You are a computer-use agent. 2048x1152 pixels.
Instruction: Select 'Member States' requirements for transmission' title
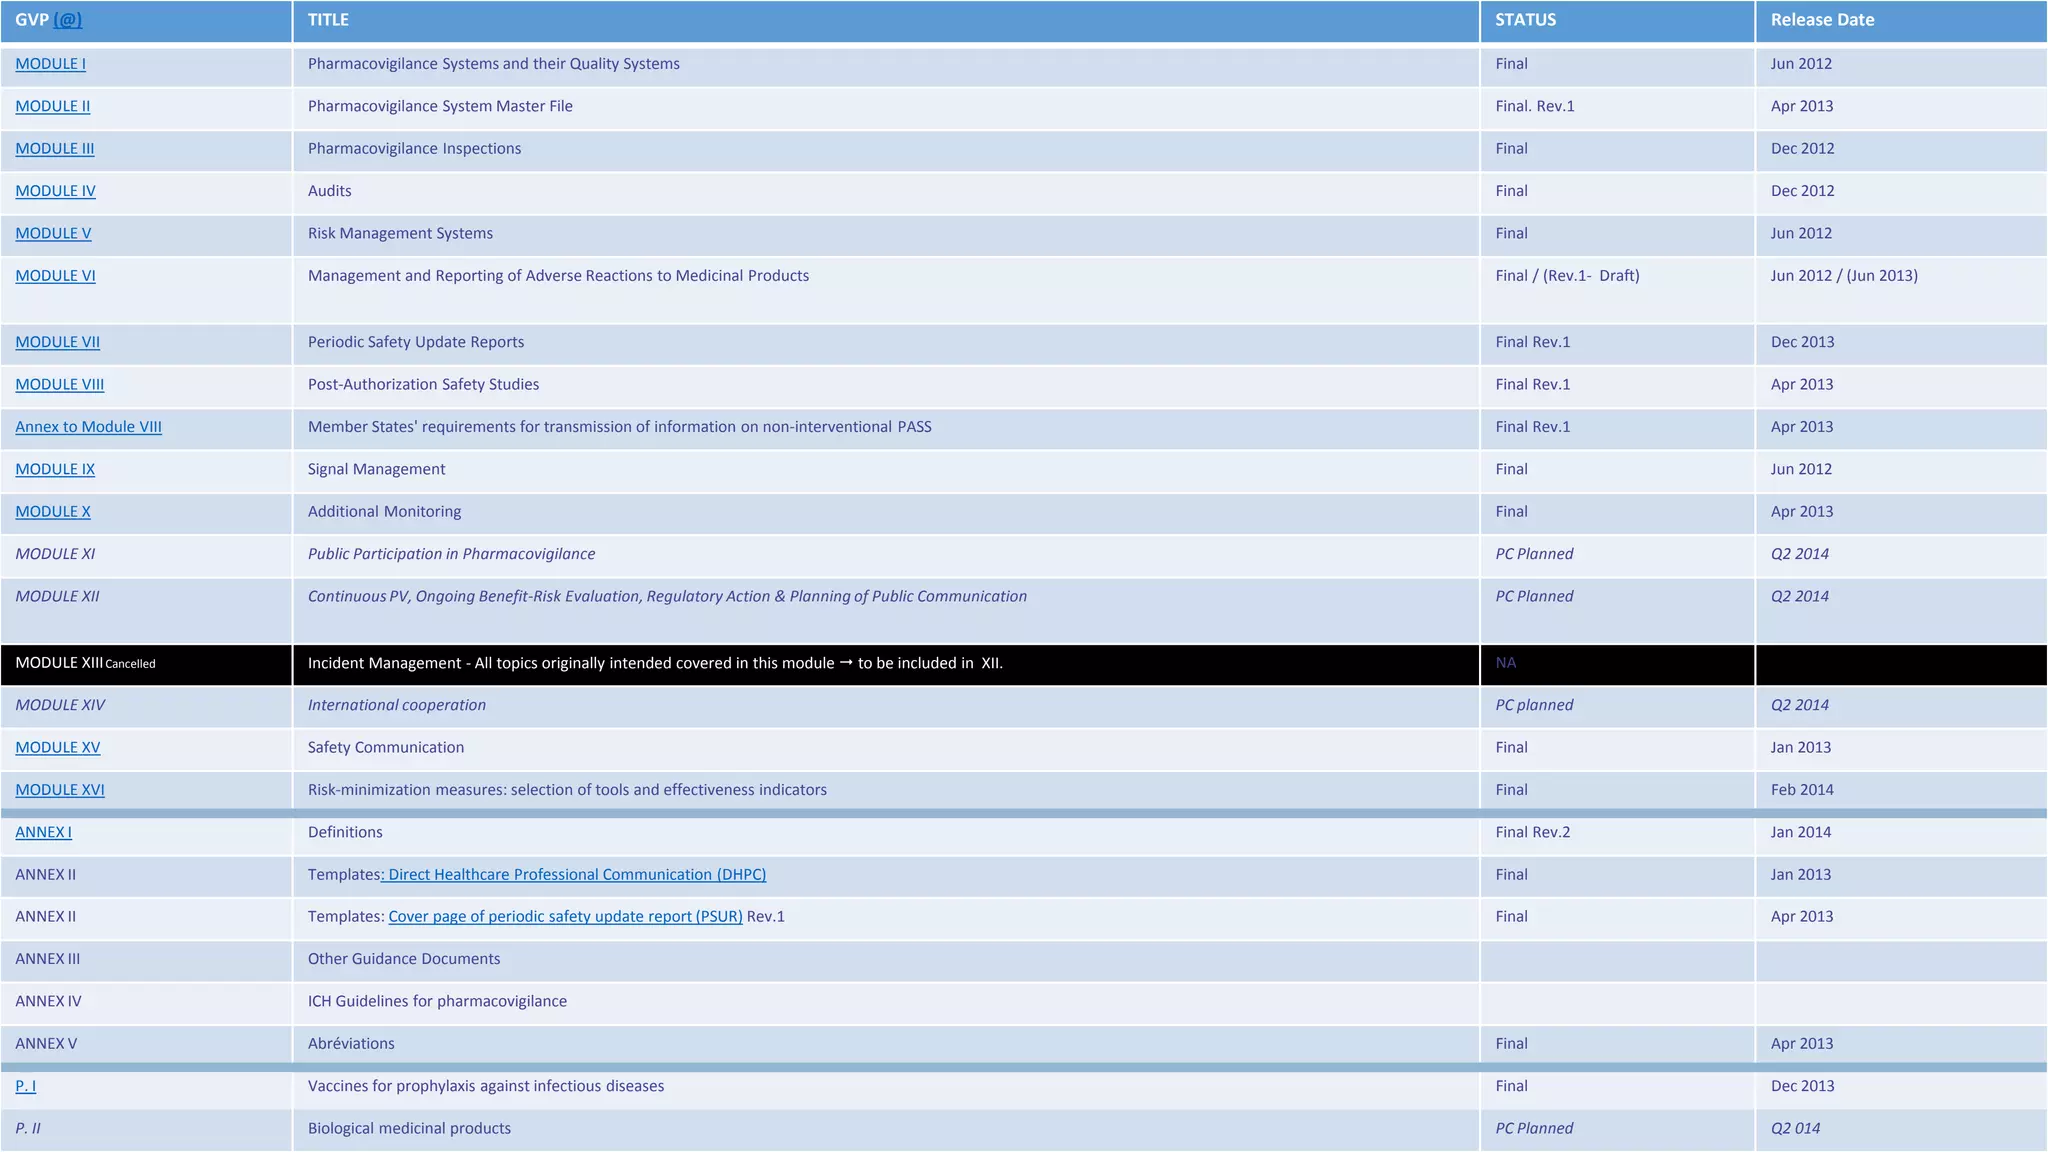[619, 427]
